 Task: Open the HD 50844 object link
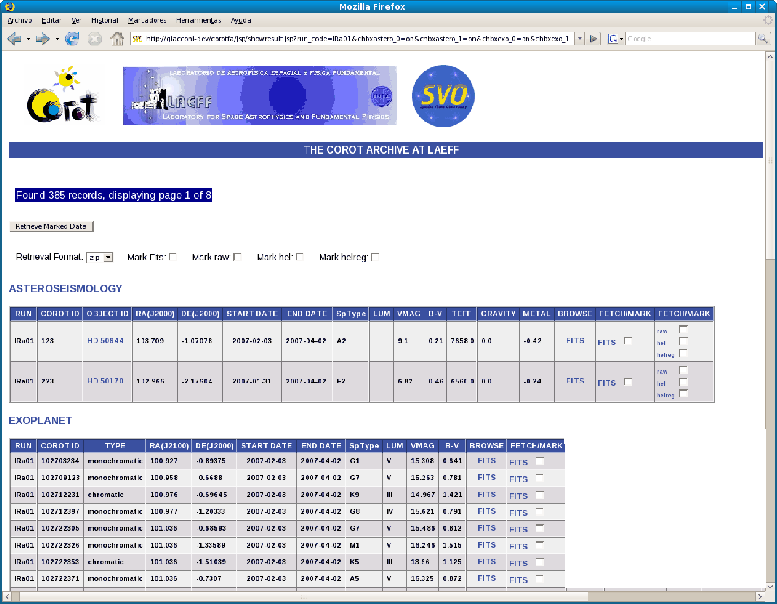pyautogui.click(x=105, y=341)
